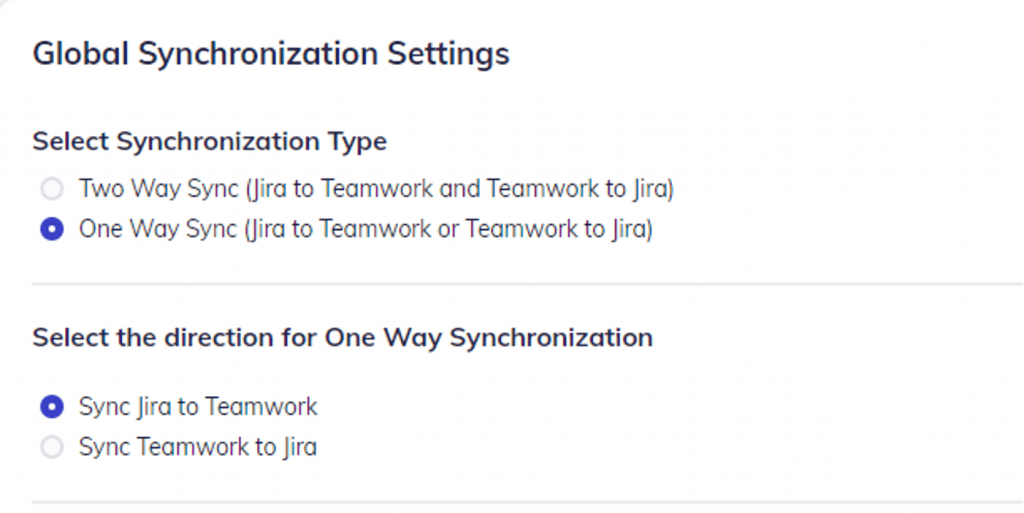Image resolution: width=1024 pixels, height=513 pixels.
Task: Pick the Sync Teamwork to Jira radio
Action: pos(51,447)
